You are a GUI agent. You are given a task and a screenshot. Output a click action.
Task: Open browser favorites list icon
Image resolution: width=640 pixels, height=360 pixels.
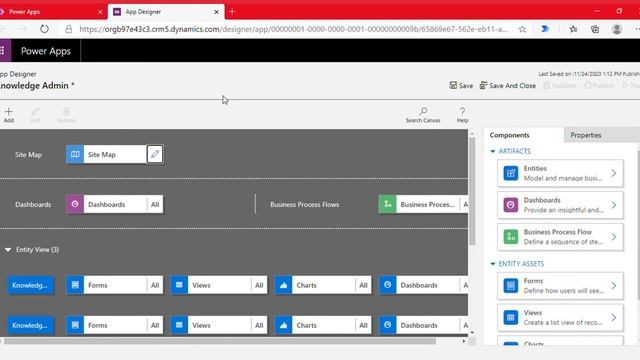point(573,29)
